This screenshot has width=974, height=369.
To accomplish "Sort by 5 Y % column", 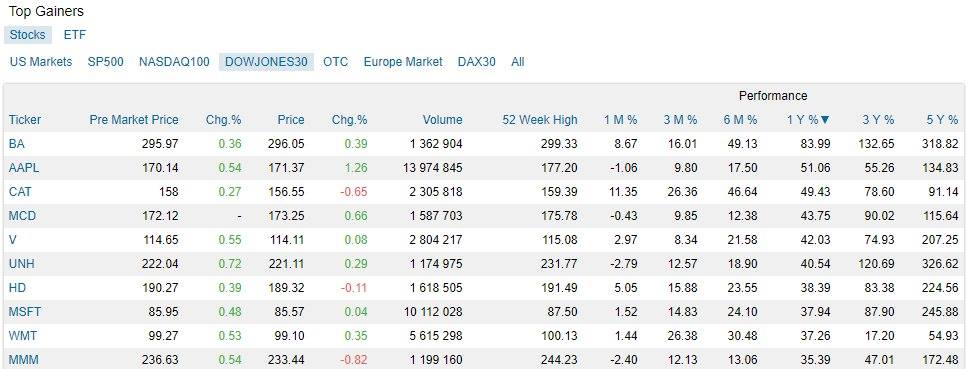I will tap(941, 120).
